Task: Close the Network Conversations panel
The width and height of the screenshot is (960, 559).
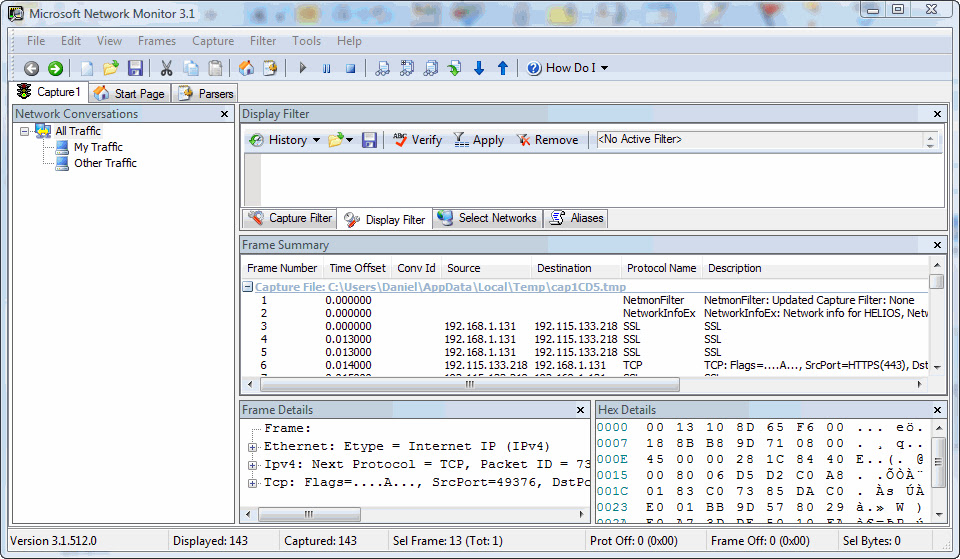Action: click(224, 114)
